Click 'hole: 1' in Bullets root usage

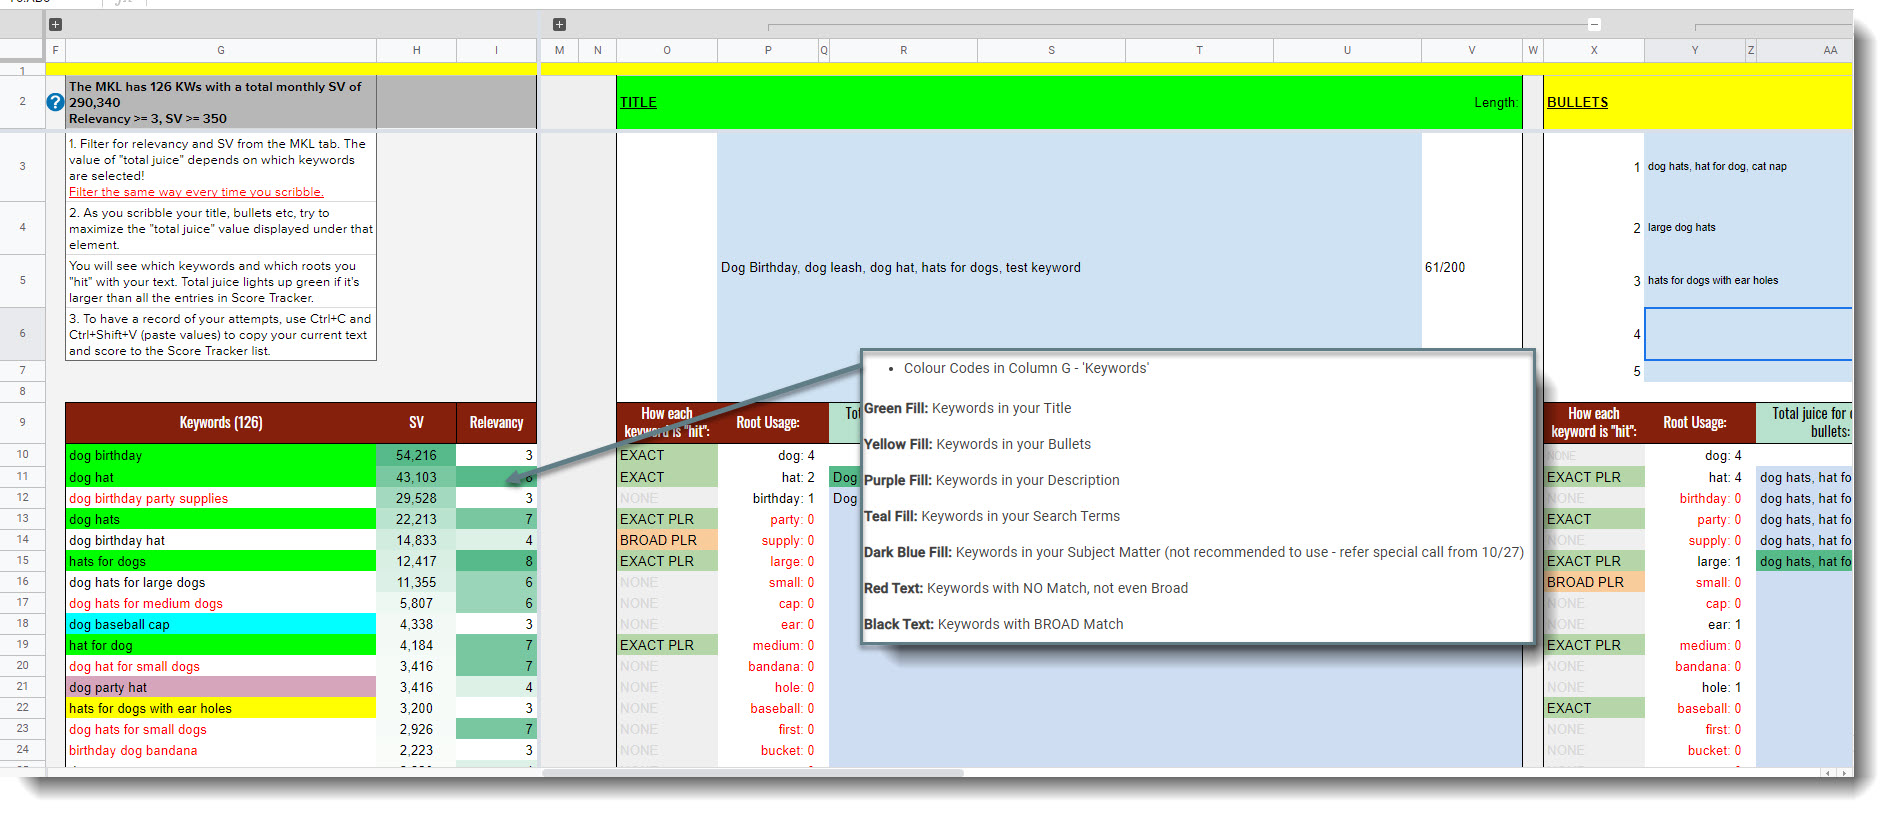click(1721, 687)
